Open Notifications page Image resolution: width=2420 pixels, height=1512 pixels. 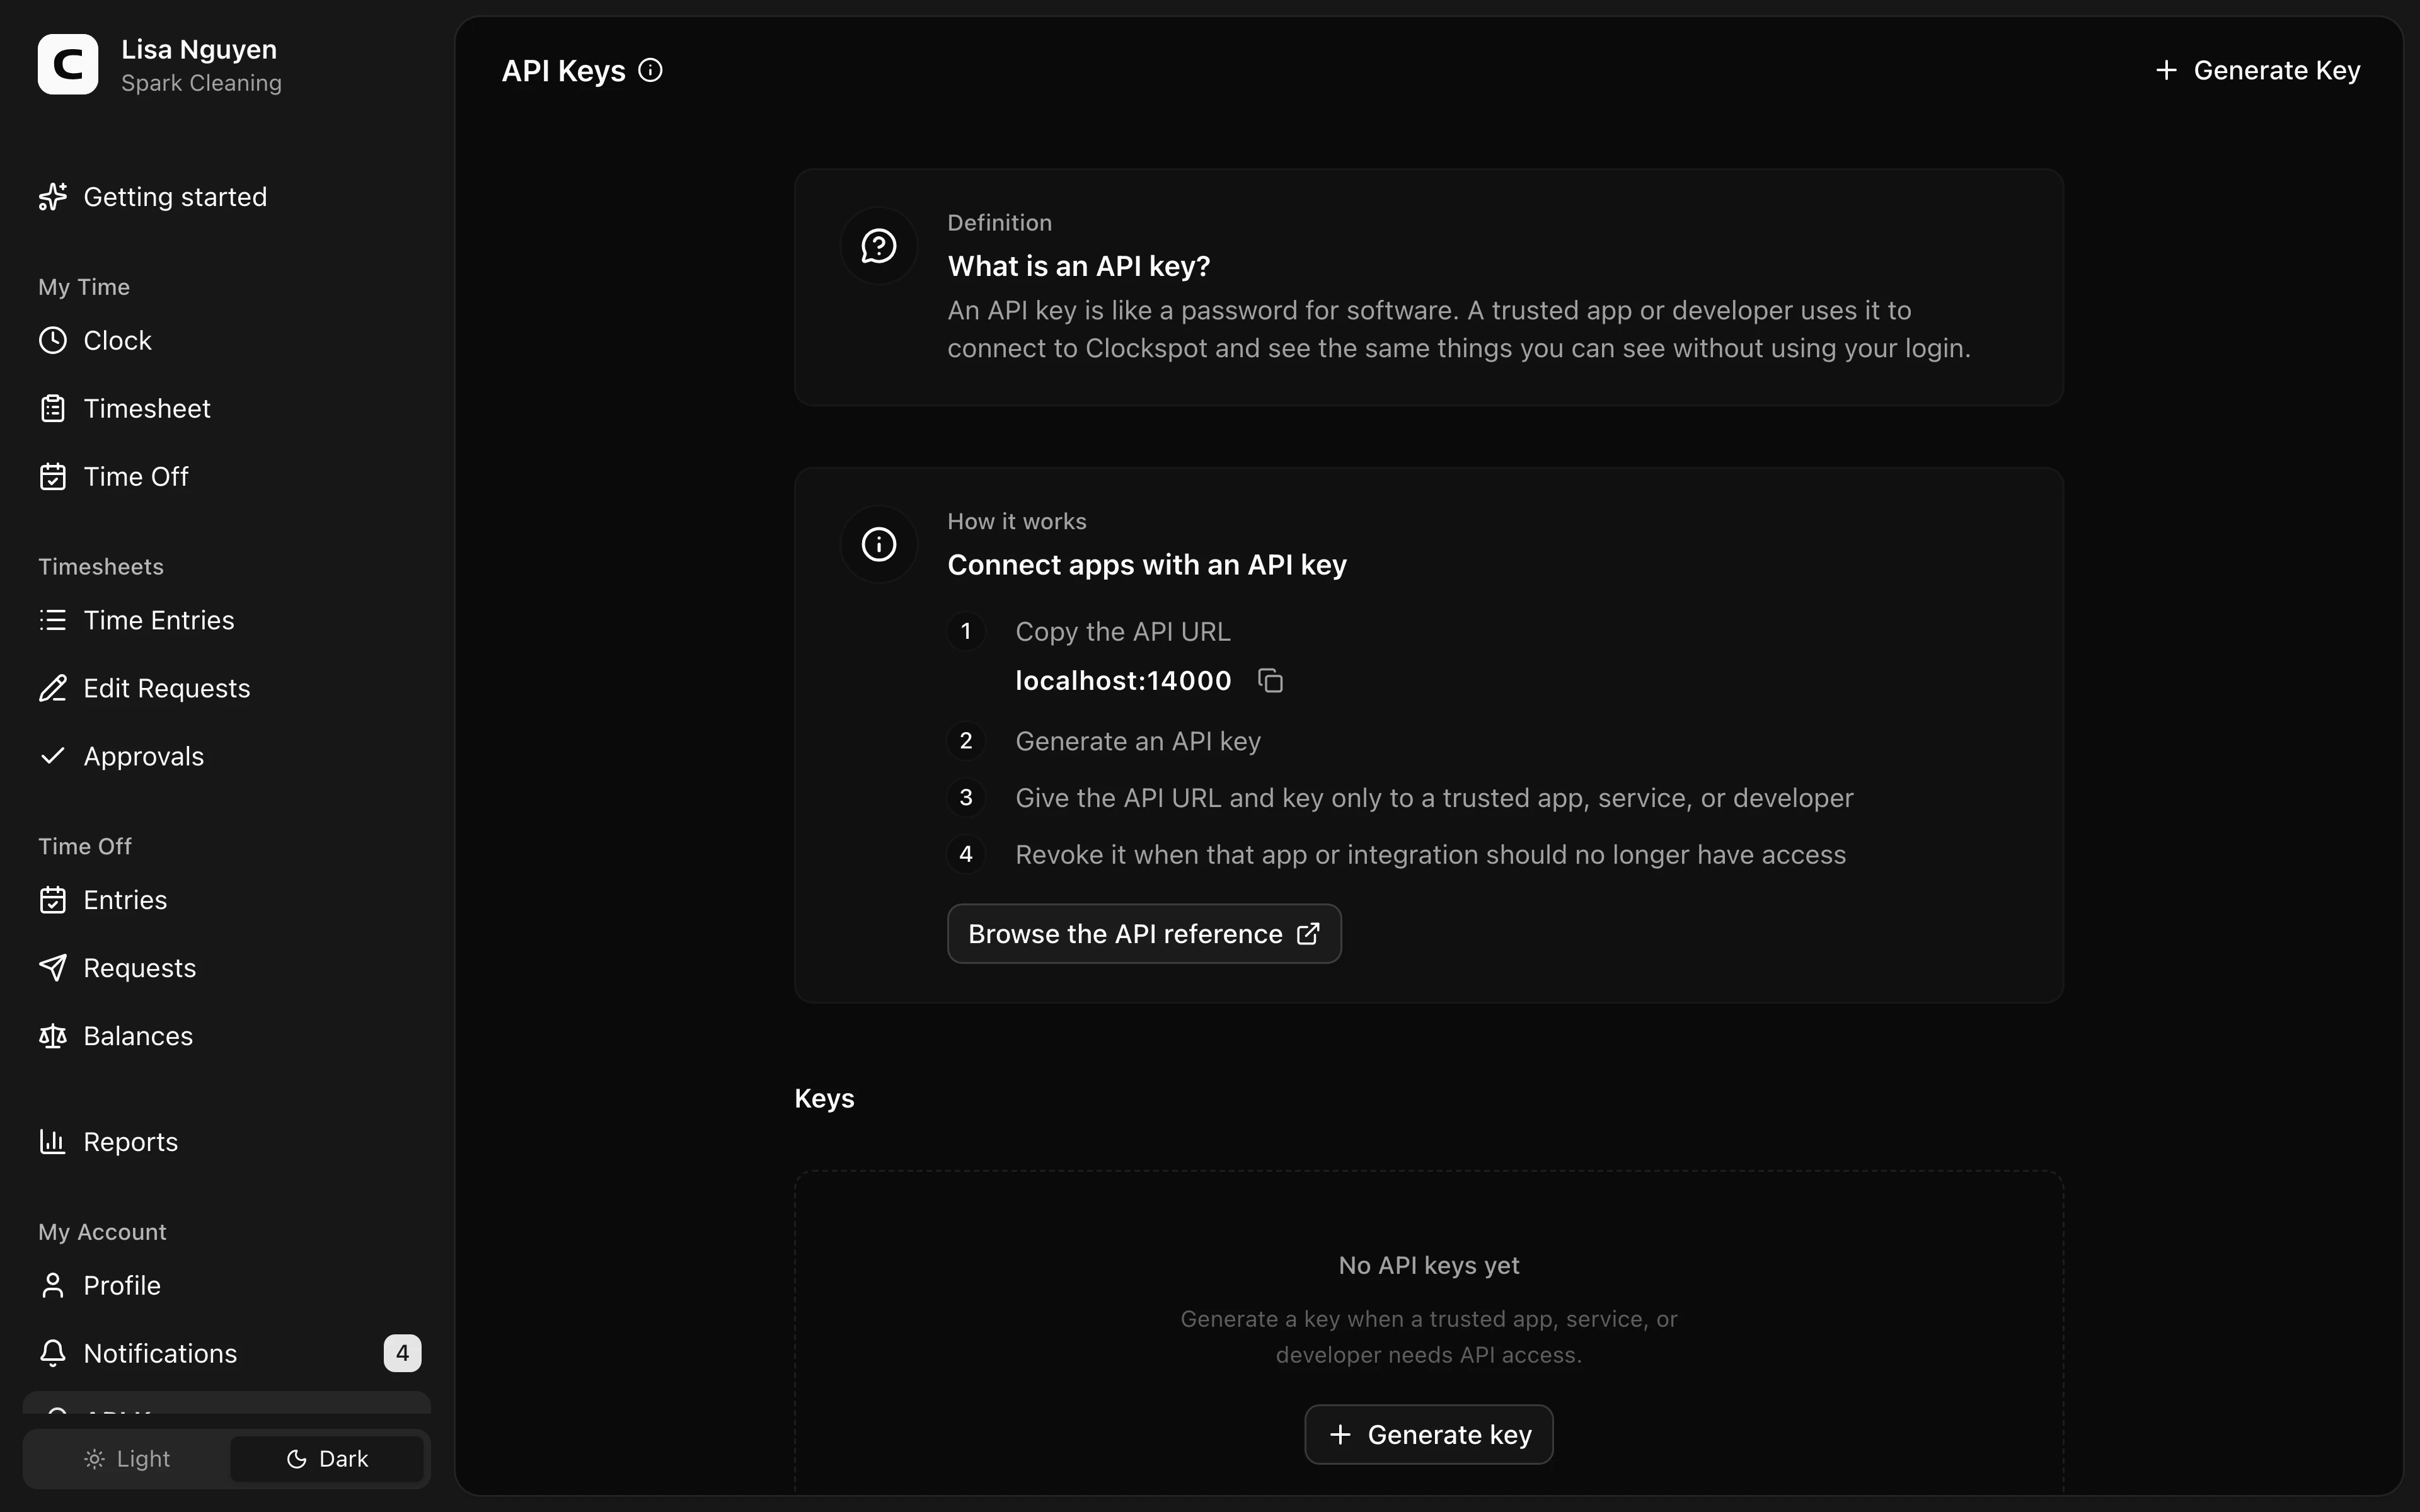(227, 1353)
